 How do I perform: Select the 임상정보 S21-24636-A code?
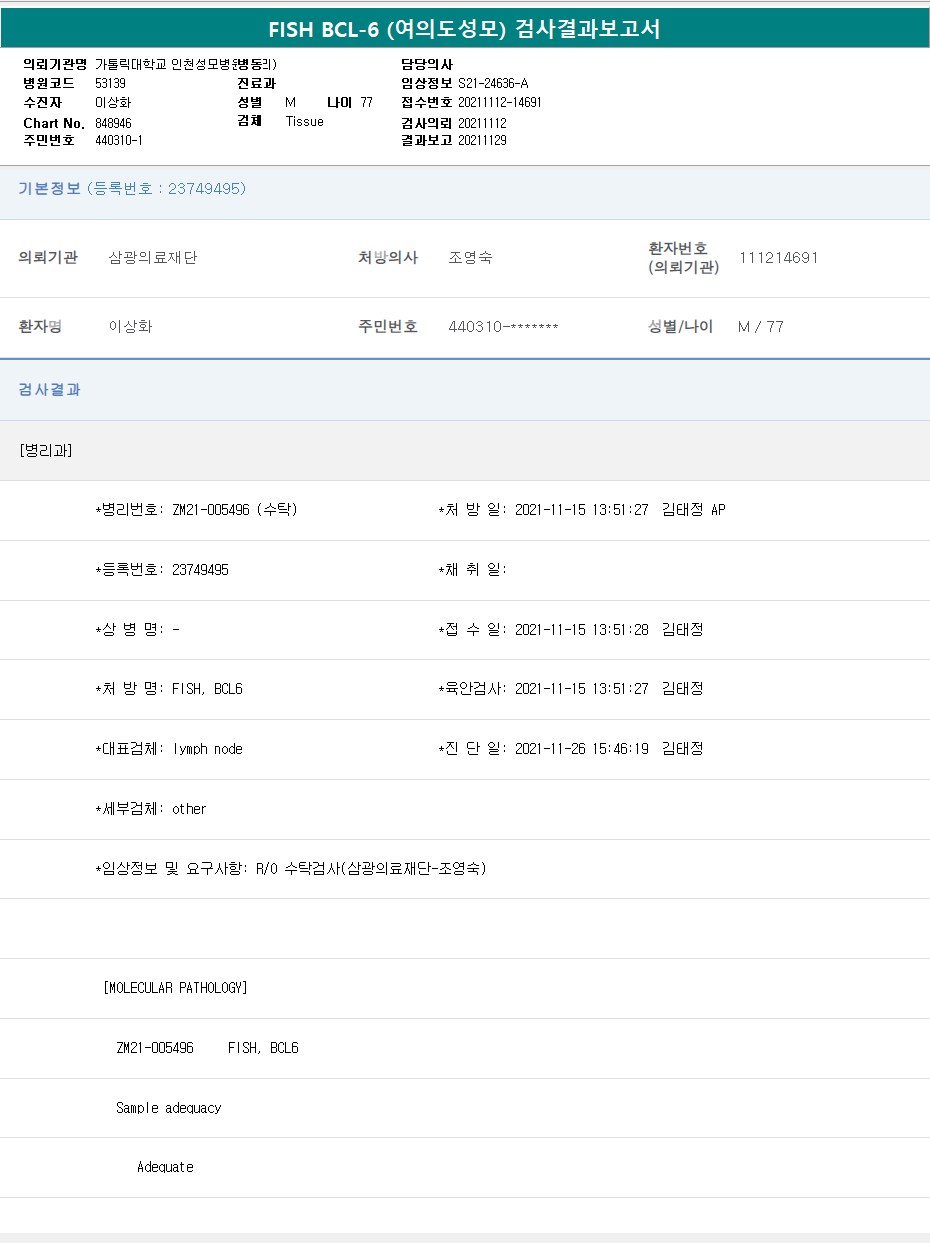[493, 83]
